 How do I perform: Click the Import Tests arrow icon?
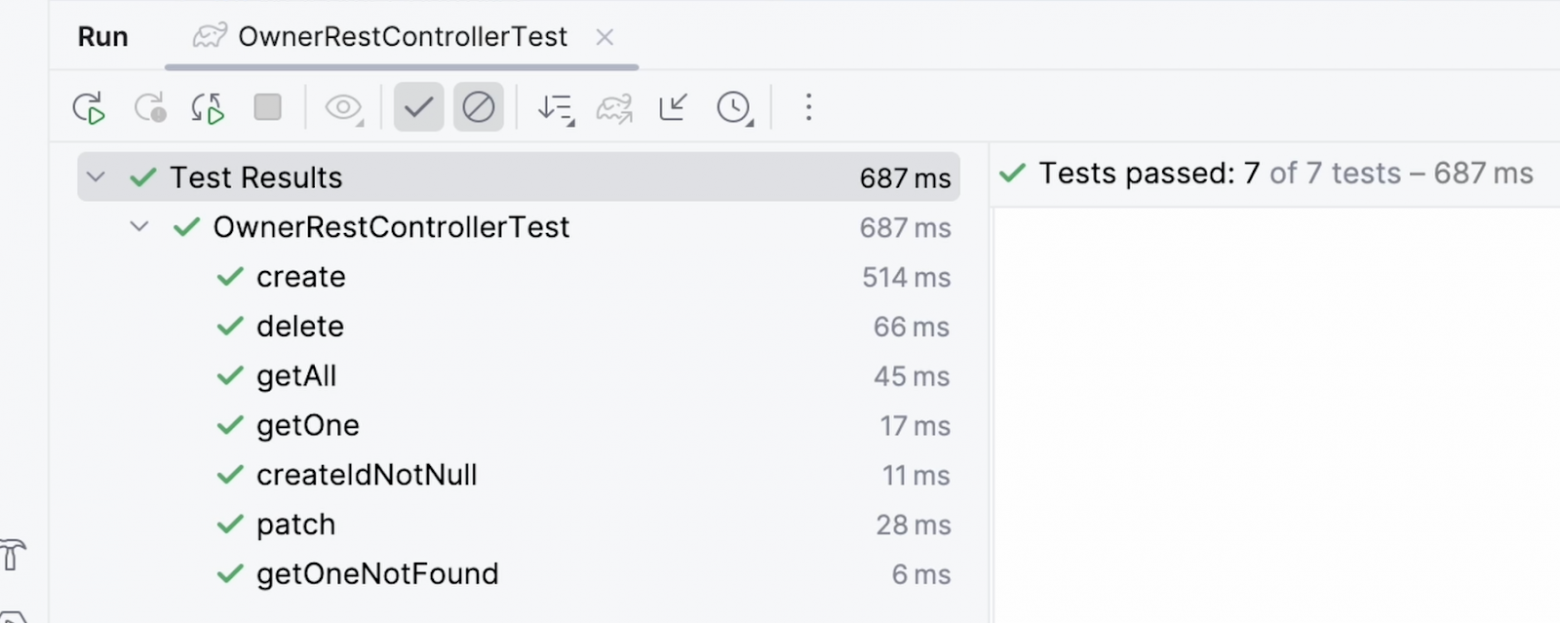point(674,107)
